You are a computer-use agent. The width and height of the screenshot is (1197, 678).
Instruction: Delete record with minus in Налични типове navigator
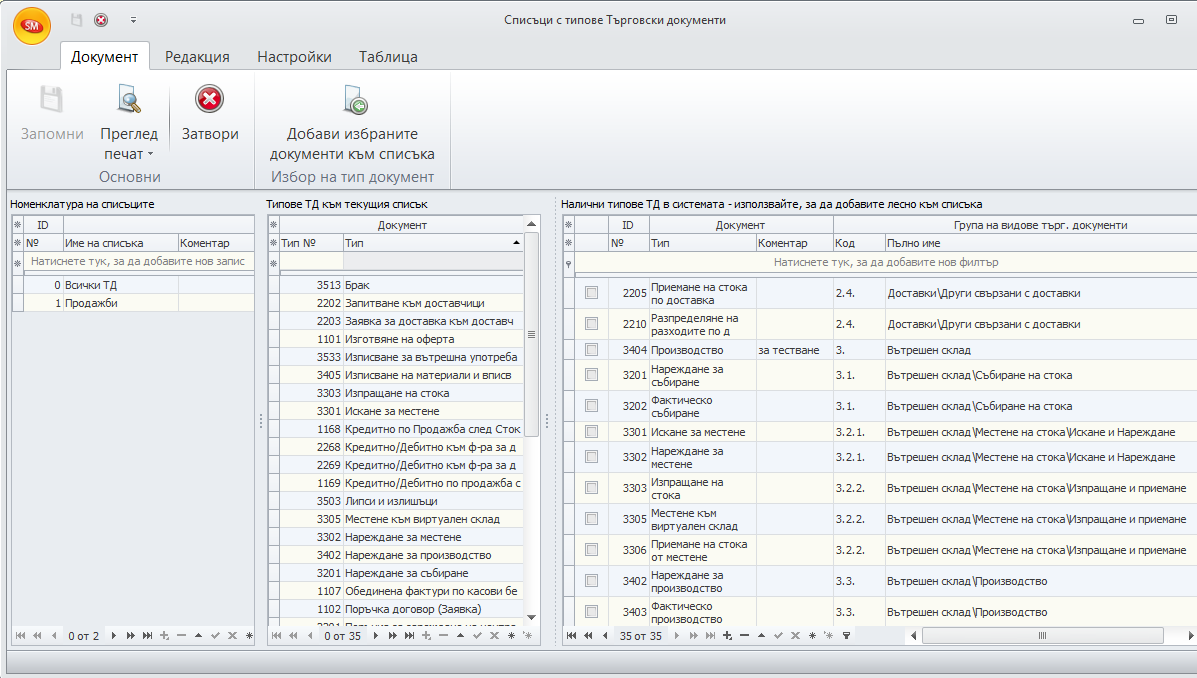(x=744, y=635)
